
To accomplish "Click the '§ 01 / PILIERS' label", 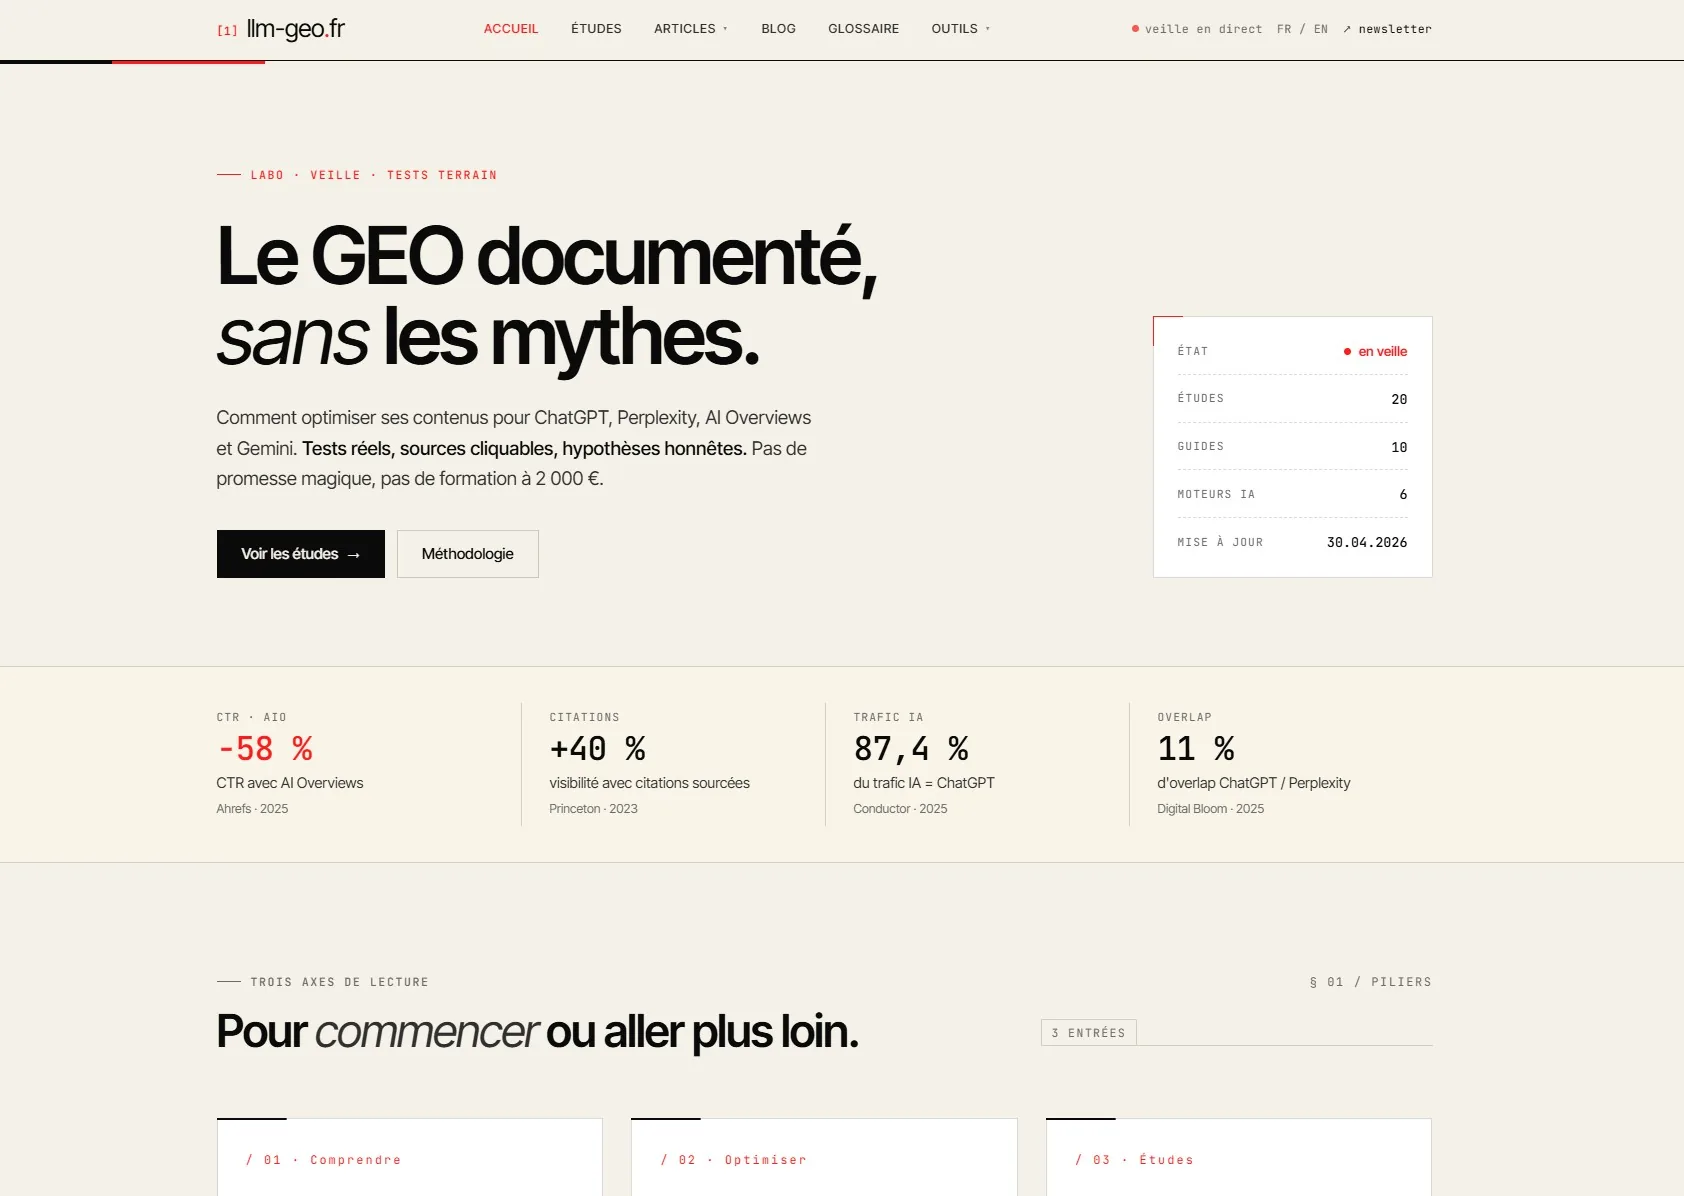I will click(1371, 982).
